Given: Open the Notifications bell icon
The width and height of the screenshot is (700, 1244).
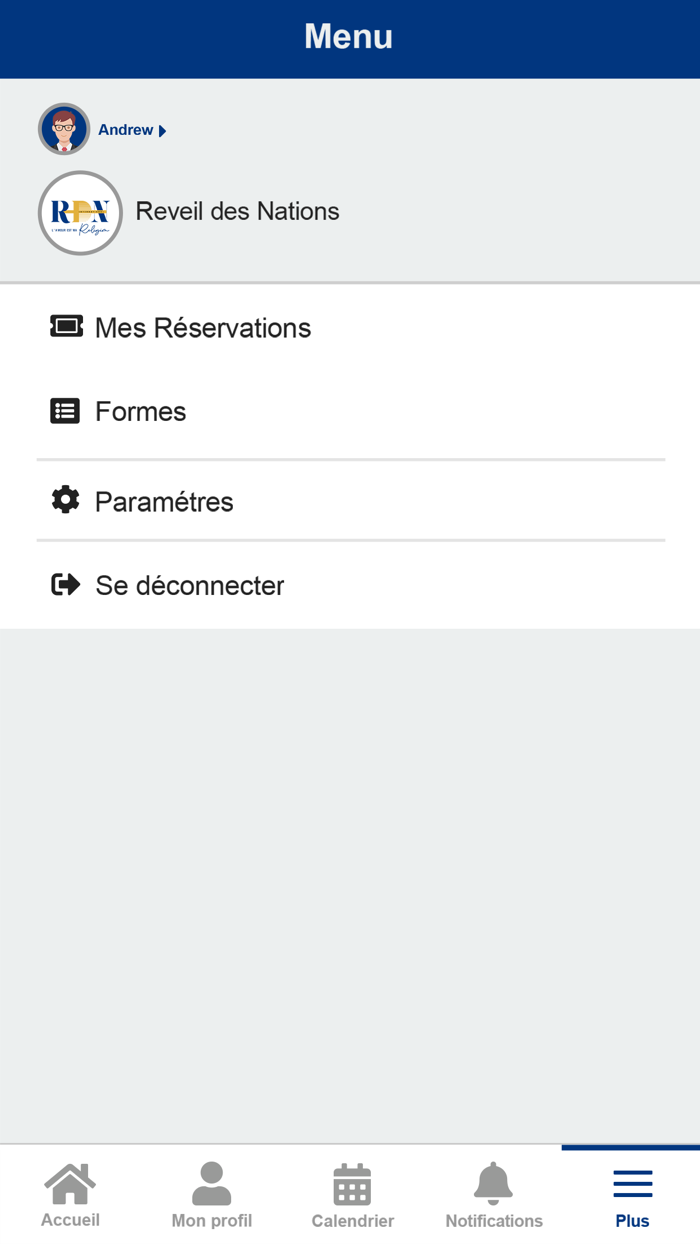Looking at the screenshot, I should tap(493, 1185).
